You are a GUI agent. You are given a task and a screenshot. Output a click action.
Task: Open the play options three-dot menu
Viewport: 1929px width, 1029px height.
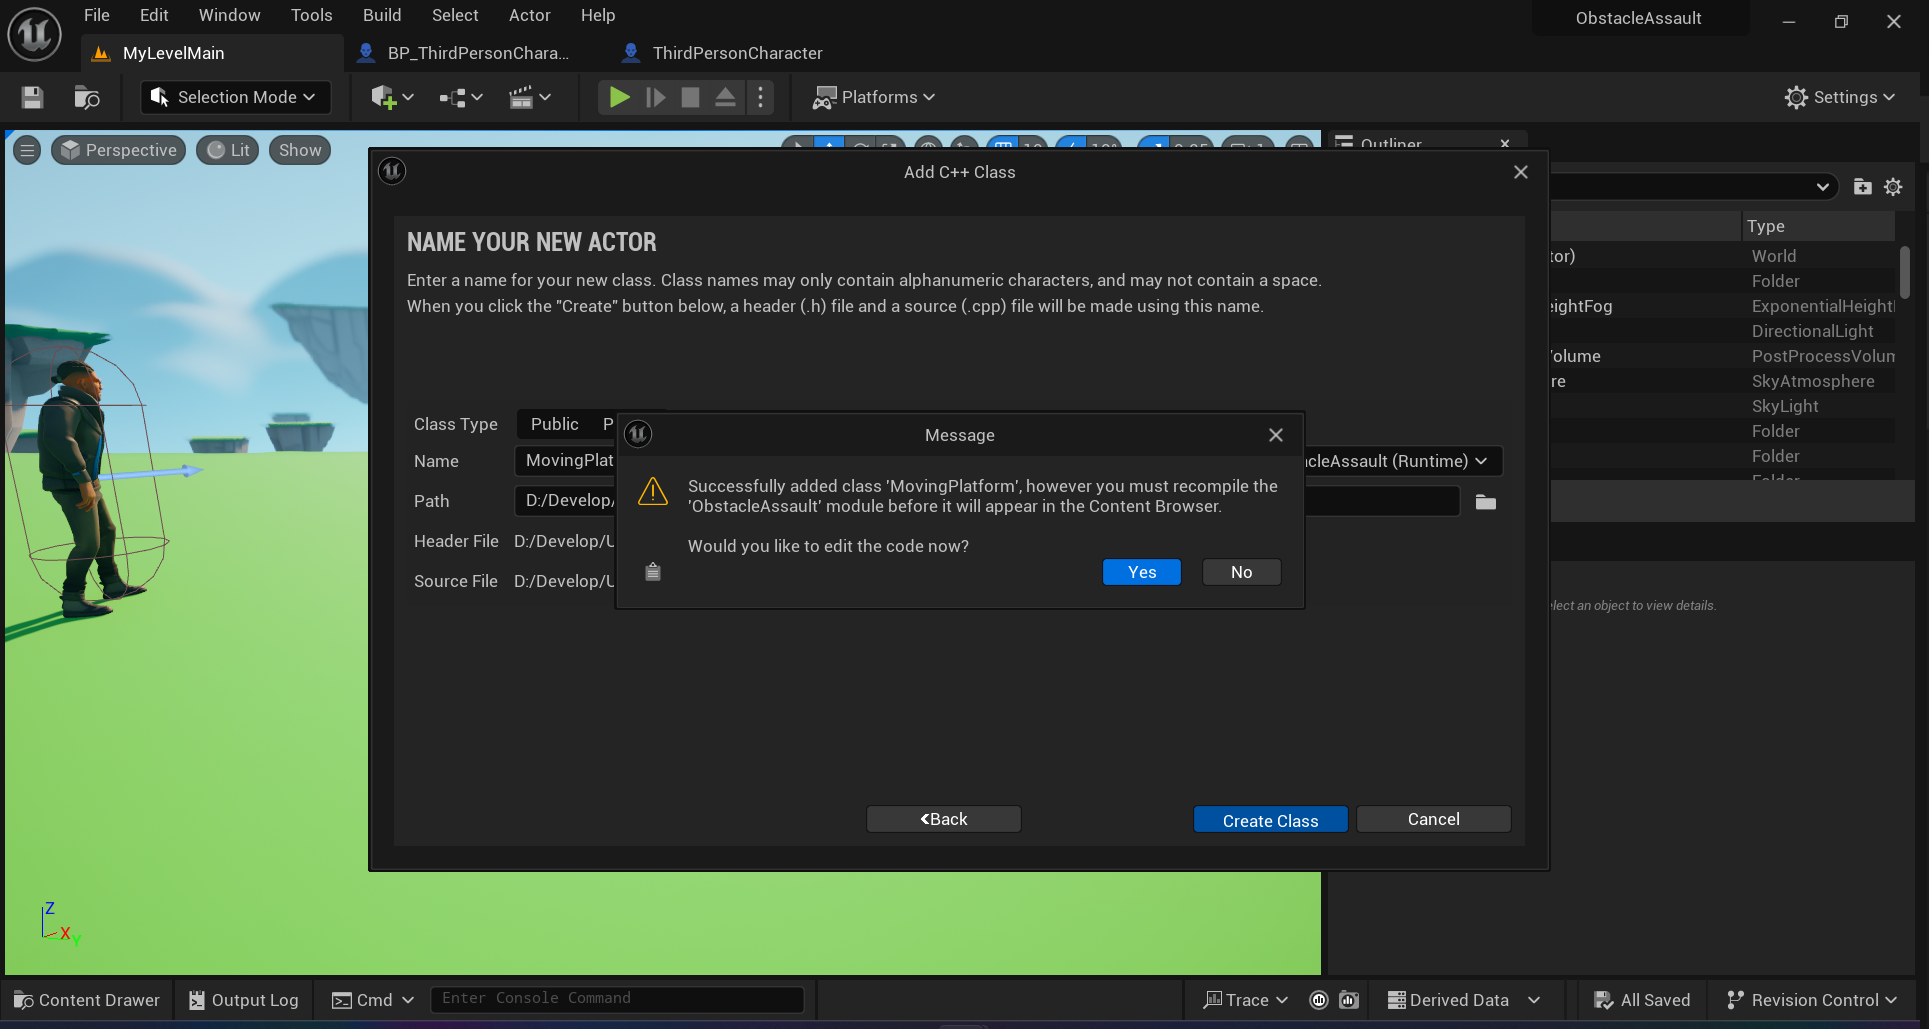[x=761, y=97]
